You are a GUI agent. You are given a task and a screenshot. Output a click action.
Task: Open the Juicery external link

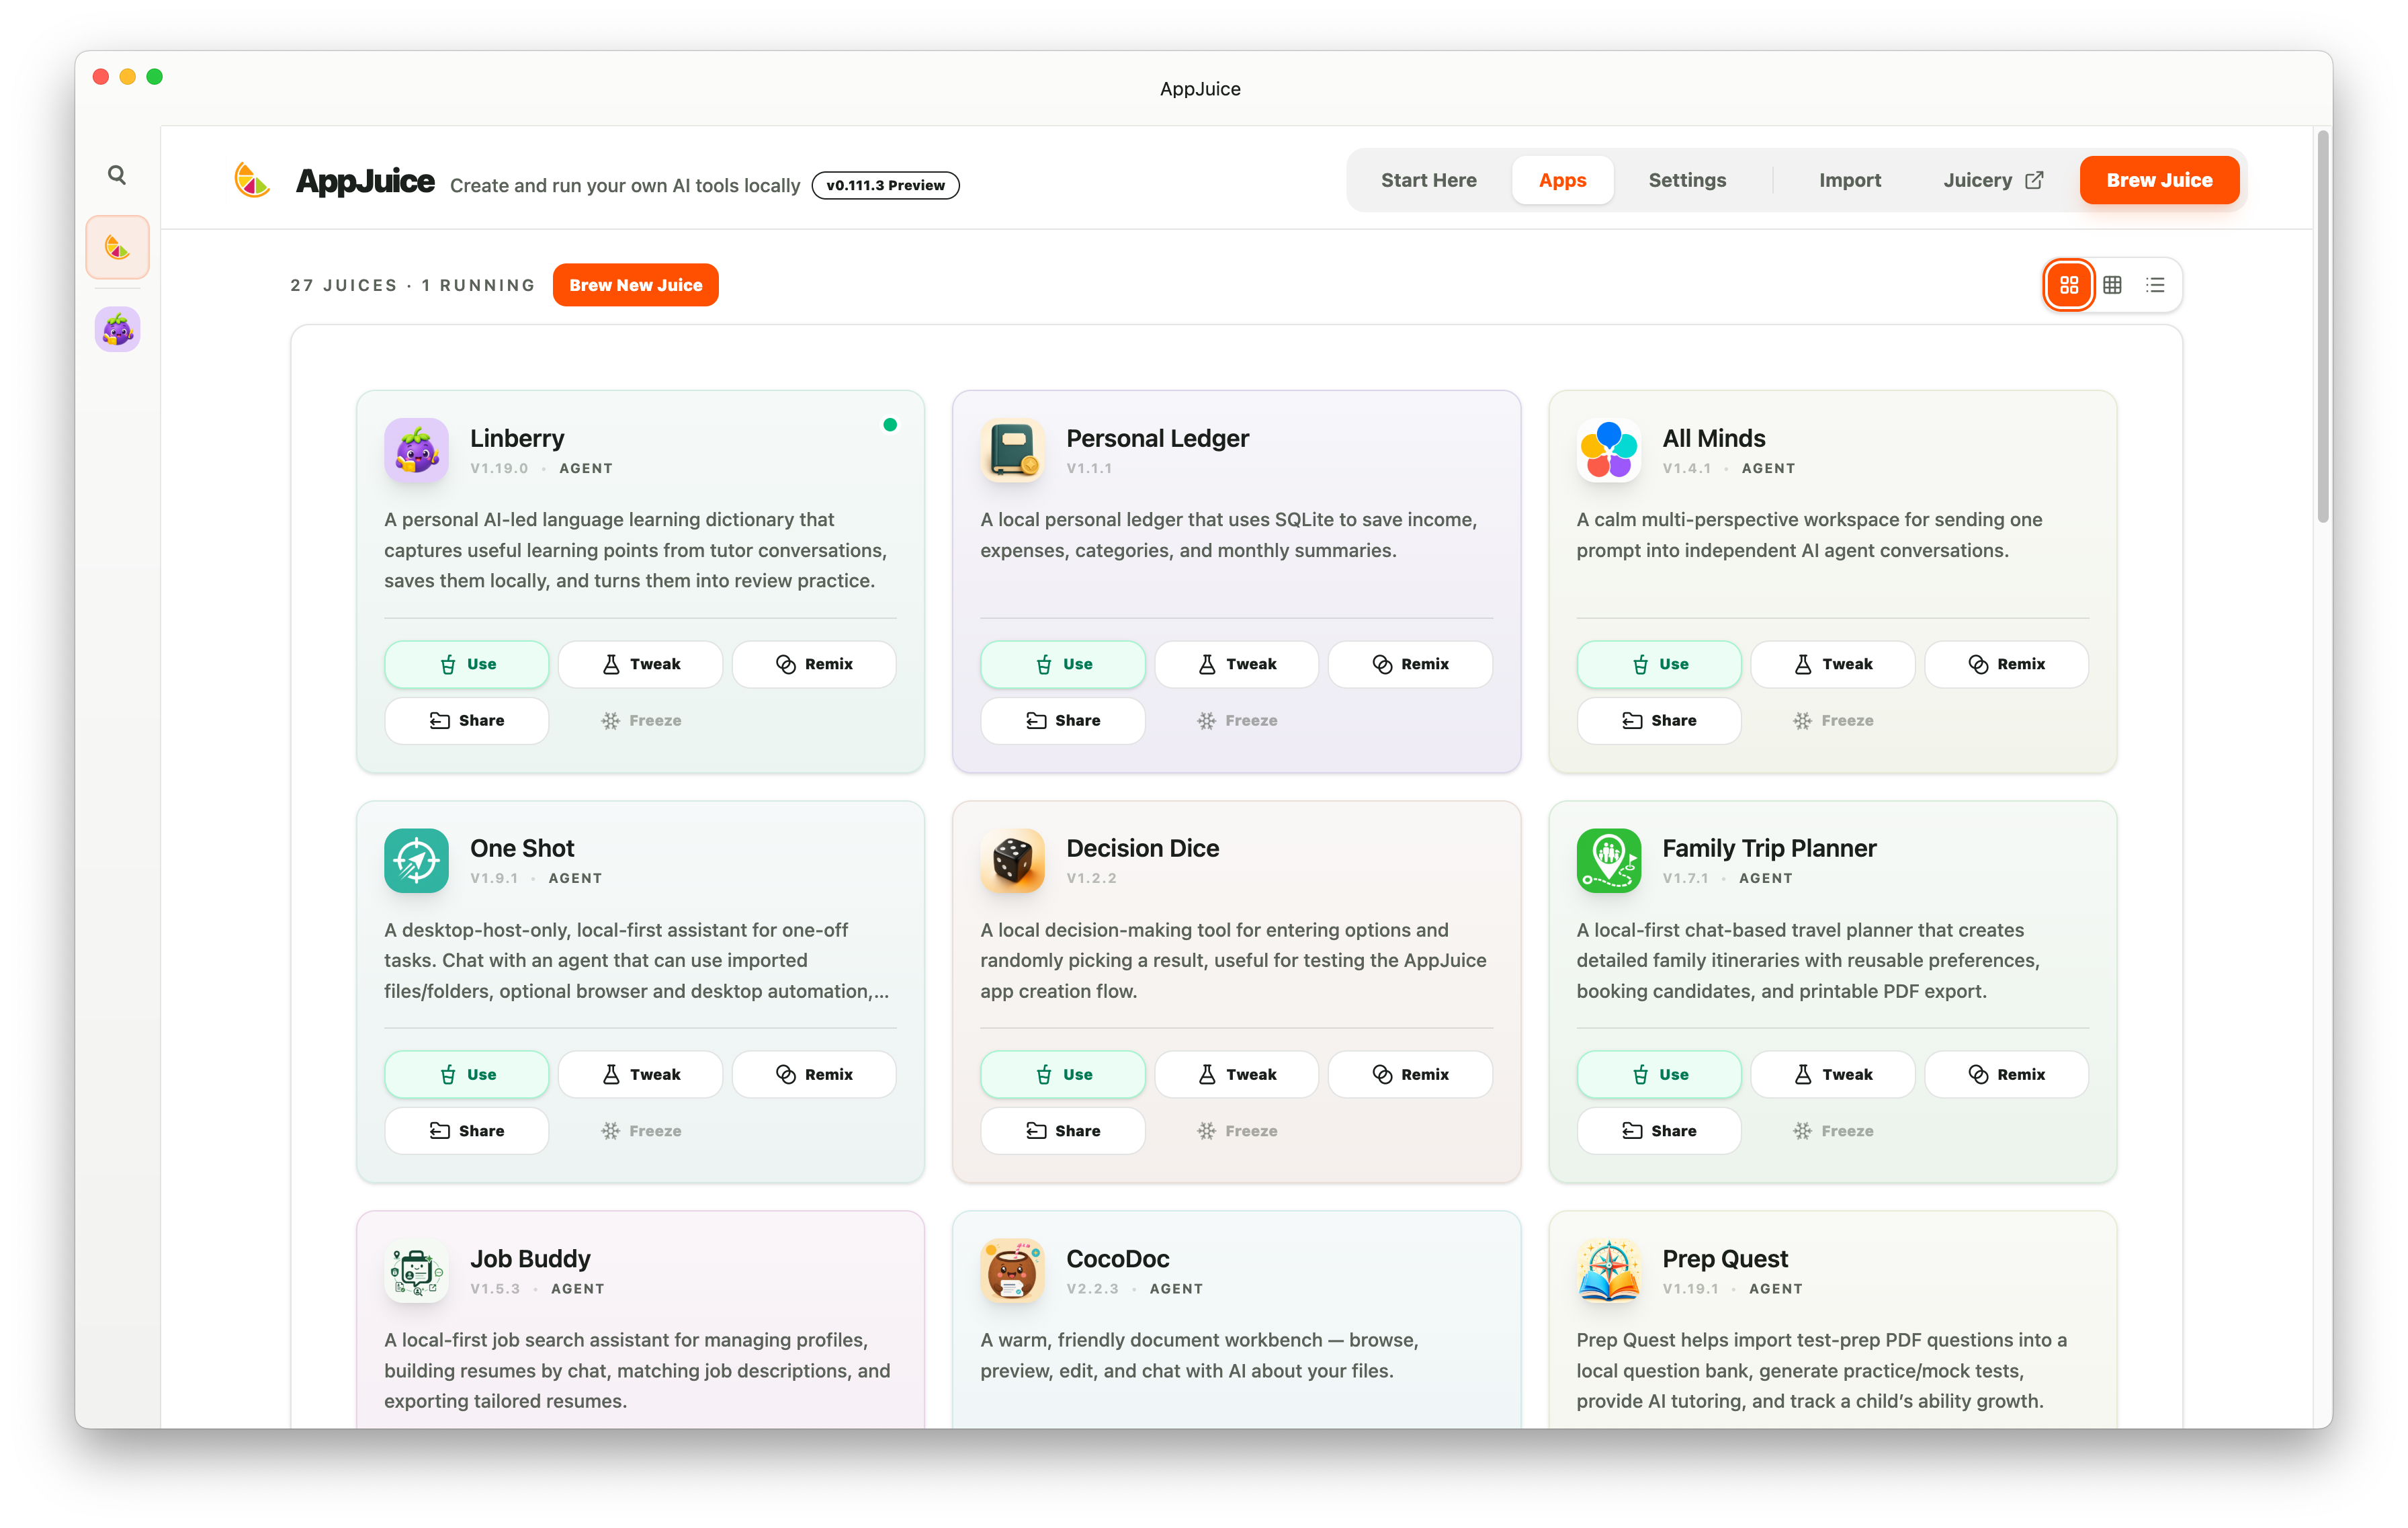coord(1992,180)
